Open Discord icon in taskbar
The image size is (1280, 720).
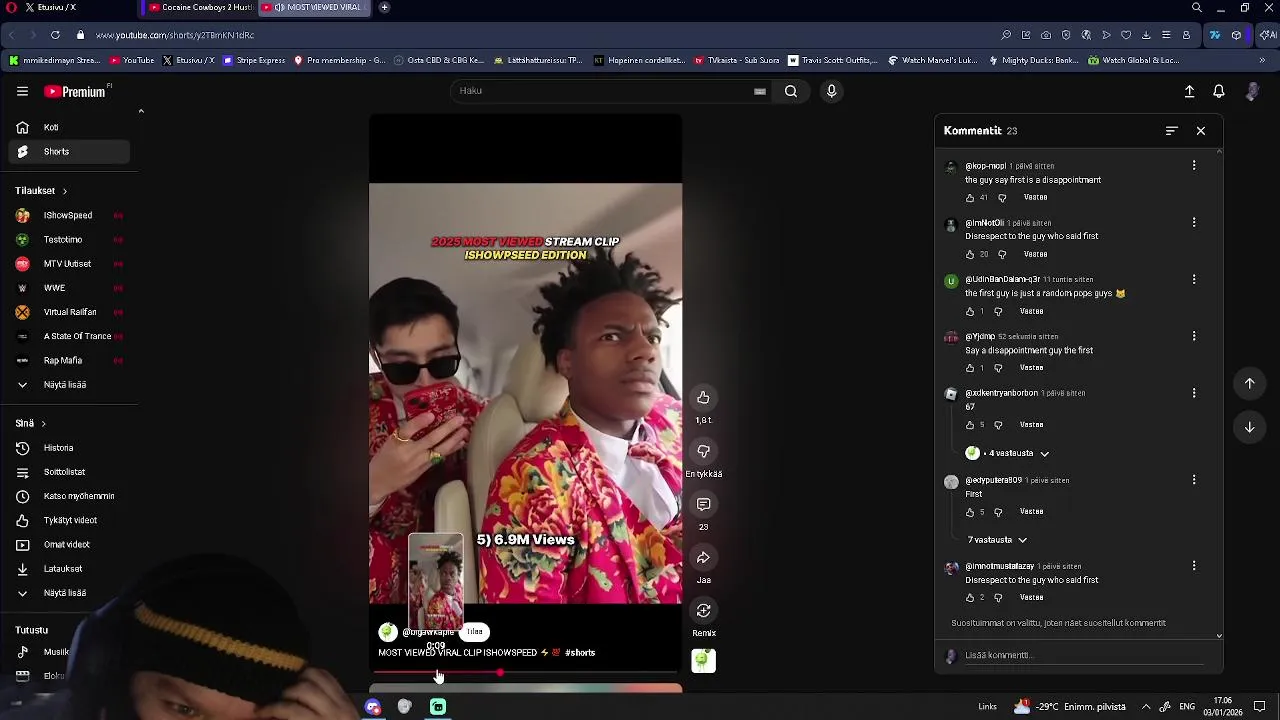pos(373,707)
